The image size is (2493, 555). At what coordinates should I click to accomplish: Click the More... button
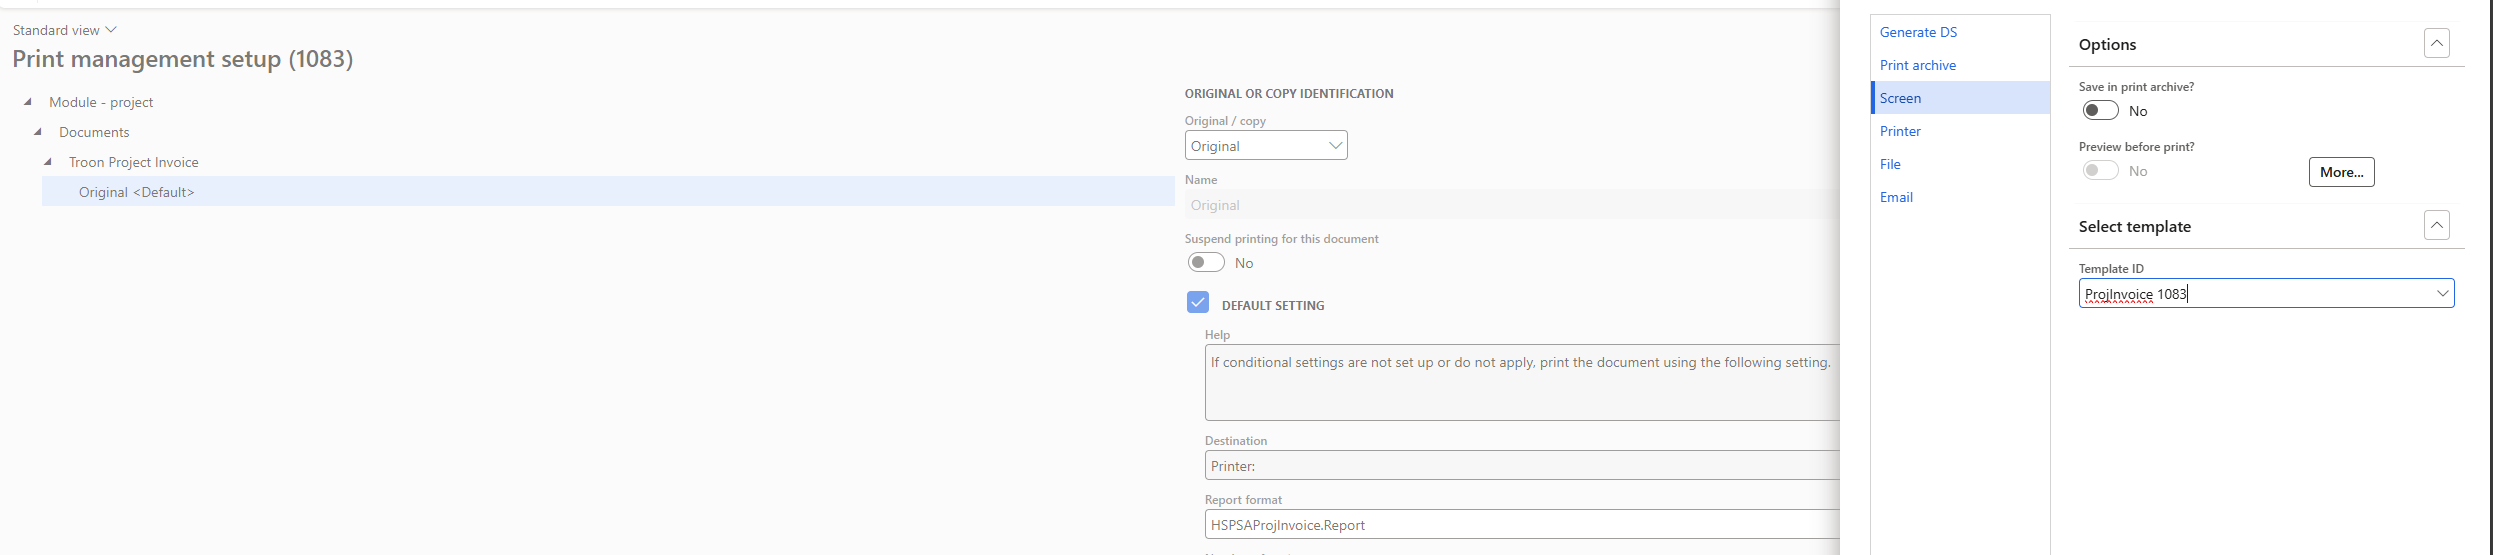tap(2341, 172)
